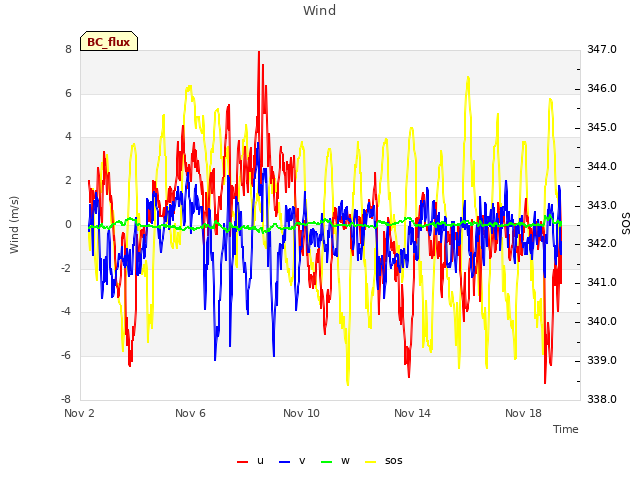Viewport: 640px width, 480px height.
Task: Click the right axis value '342.0'
Action: (602, 244)
